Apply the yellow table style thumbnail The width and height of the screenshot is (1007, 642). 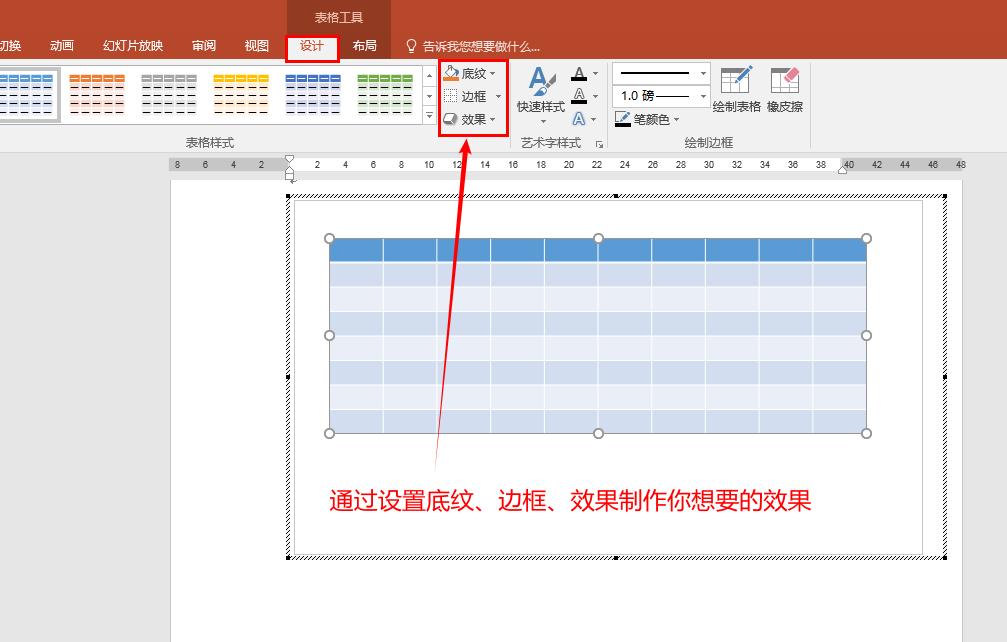tap(241, 94)
